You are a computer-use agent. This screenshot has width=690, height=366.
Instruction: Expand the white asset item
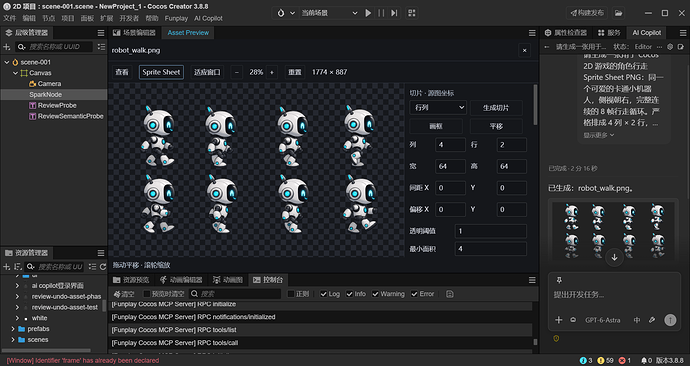pos(17,318)
